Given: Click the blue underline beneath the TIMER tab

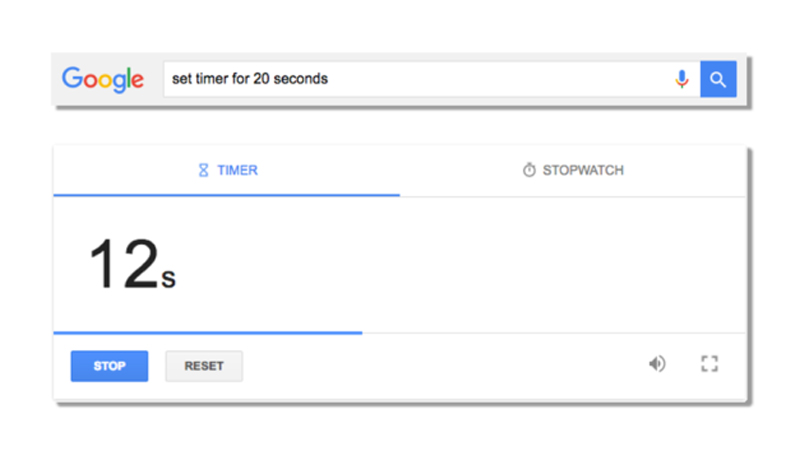Looking at the screenshot, I should point(226,194).
